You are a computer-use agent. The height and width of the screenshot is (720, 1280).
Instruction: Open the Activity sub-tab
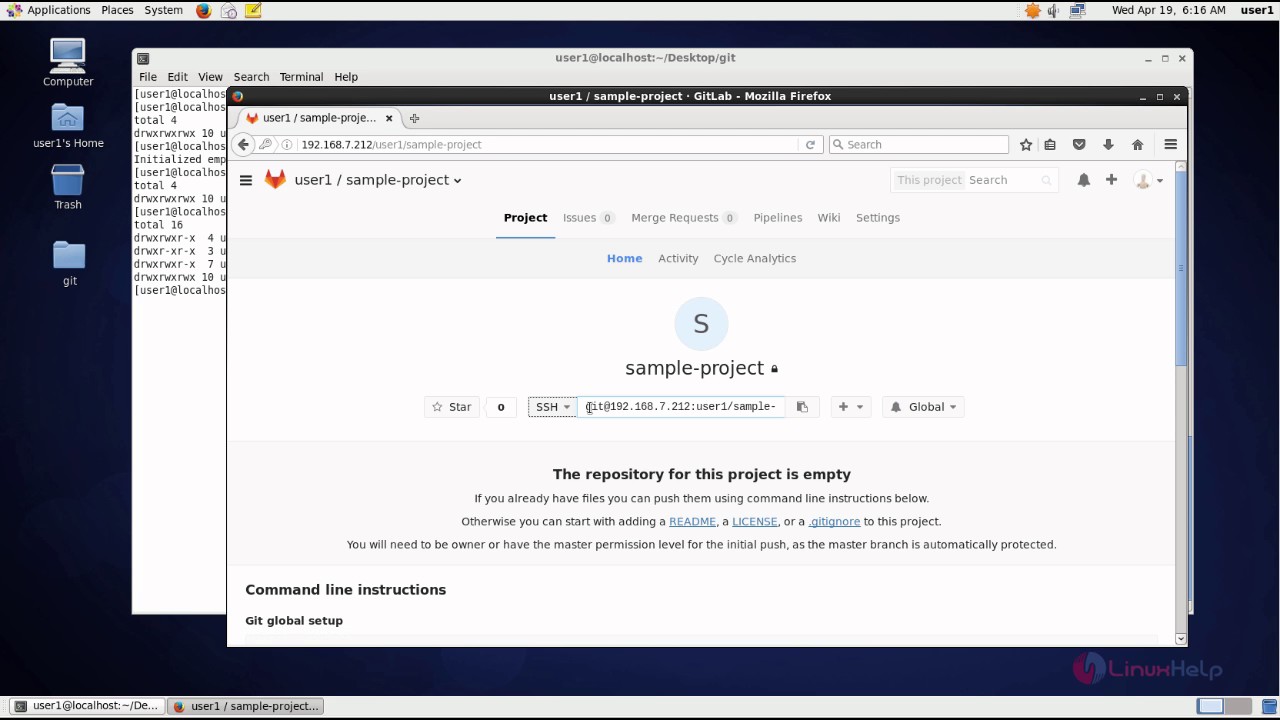coord(678,258)
